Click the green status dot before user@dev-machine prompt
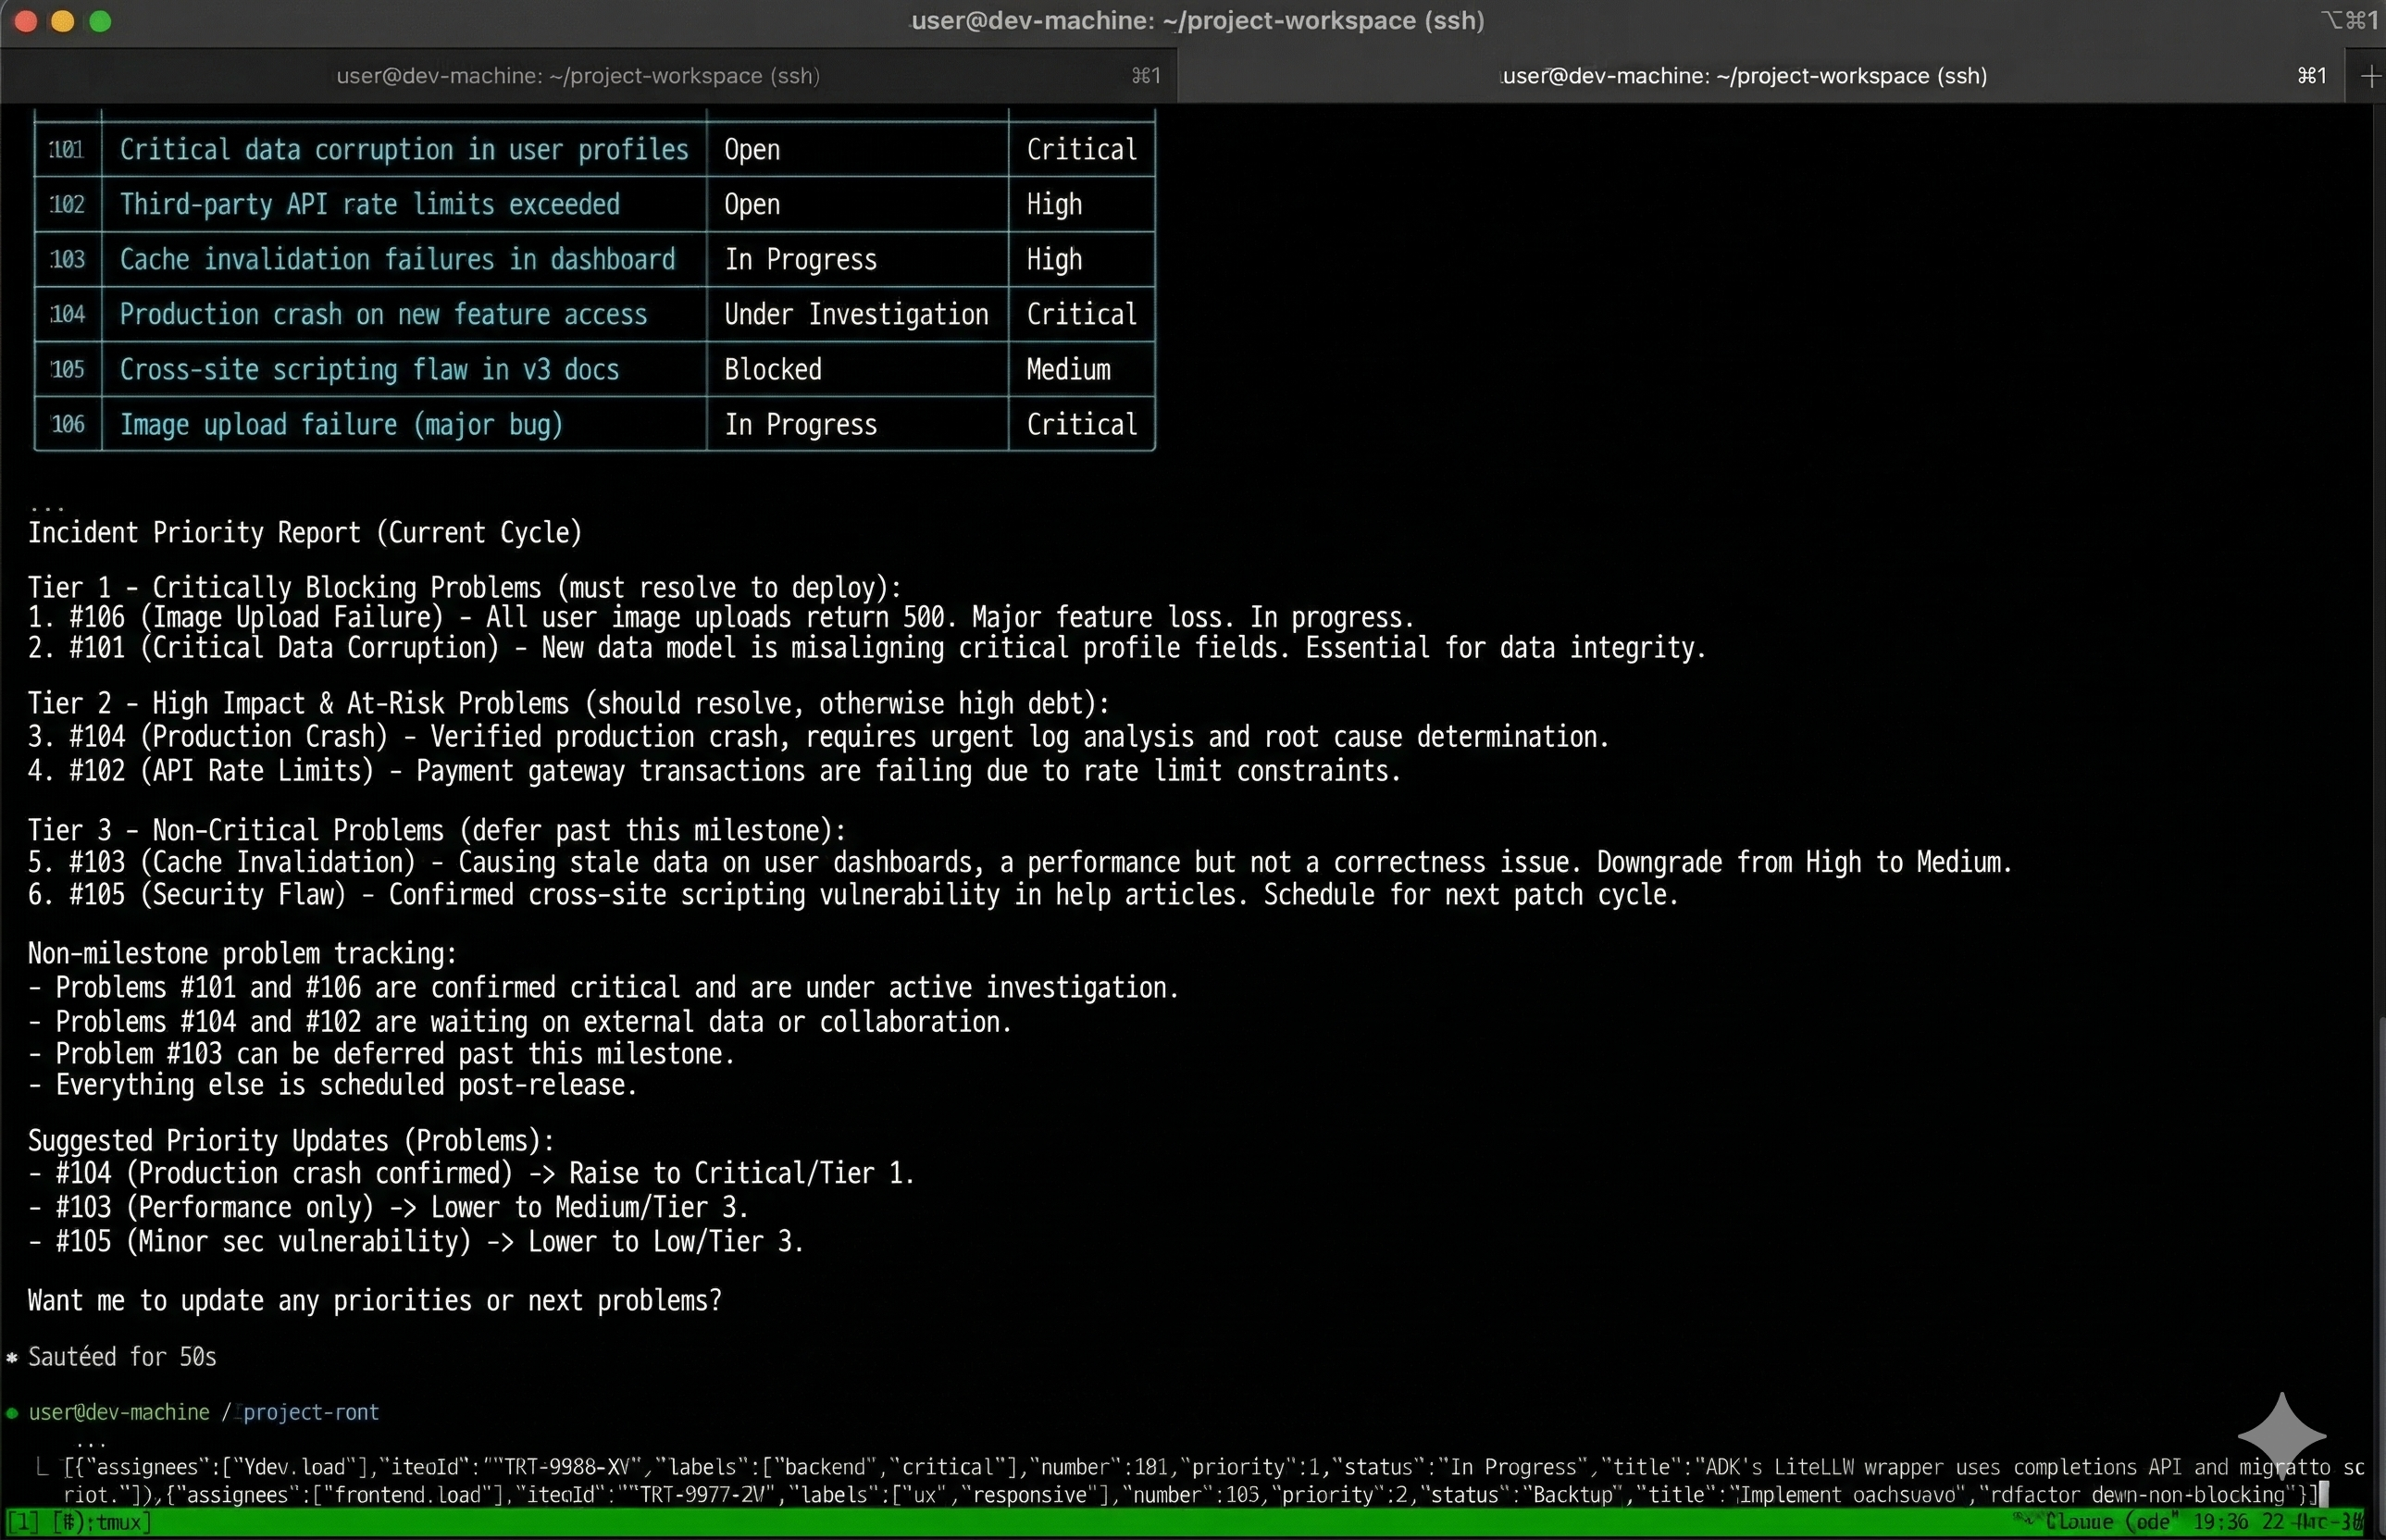This screenshot has height=1540, width=2386. click(12, 1413)
